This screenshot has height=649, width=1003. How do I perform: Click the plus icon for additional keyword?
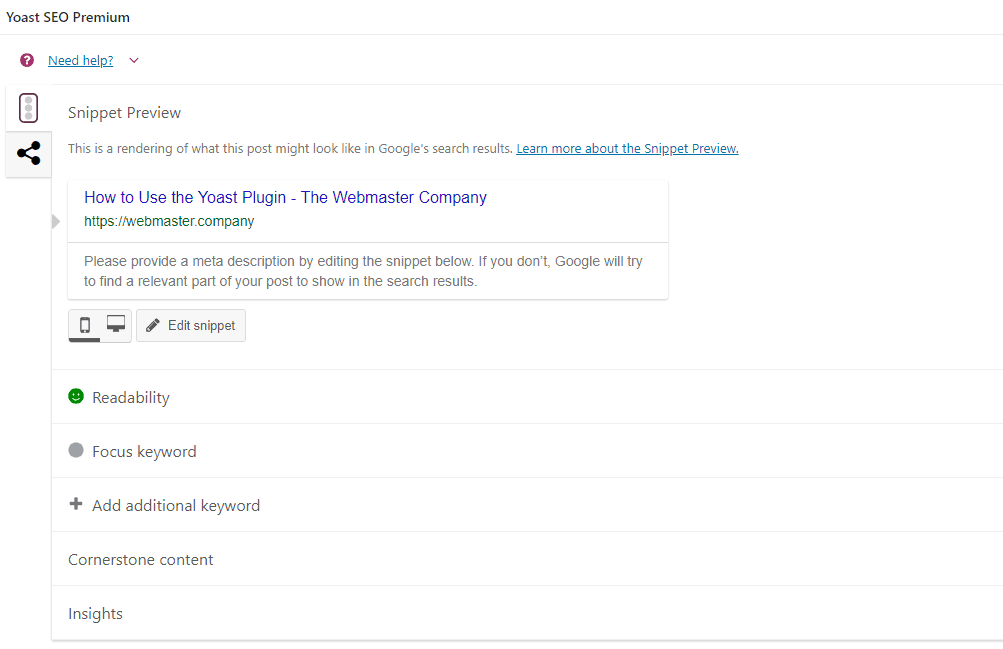76,504
